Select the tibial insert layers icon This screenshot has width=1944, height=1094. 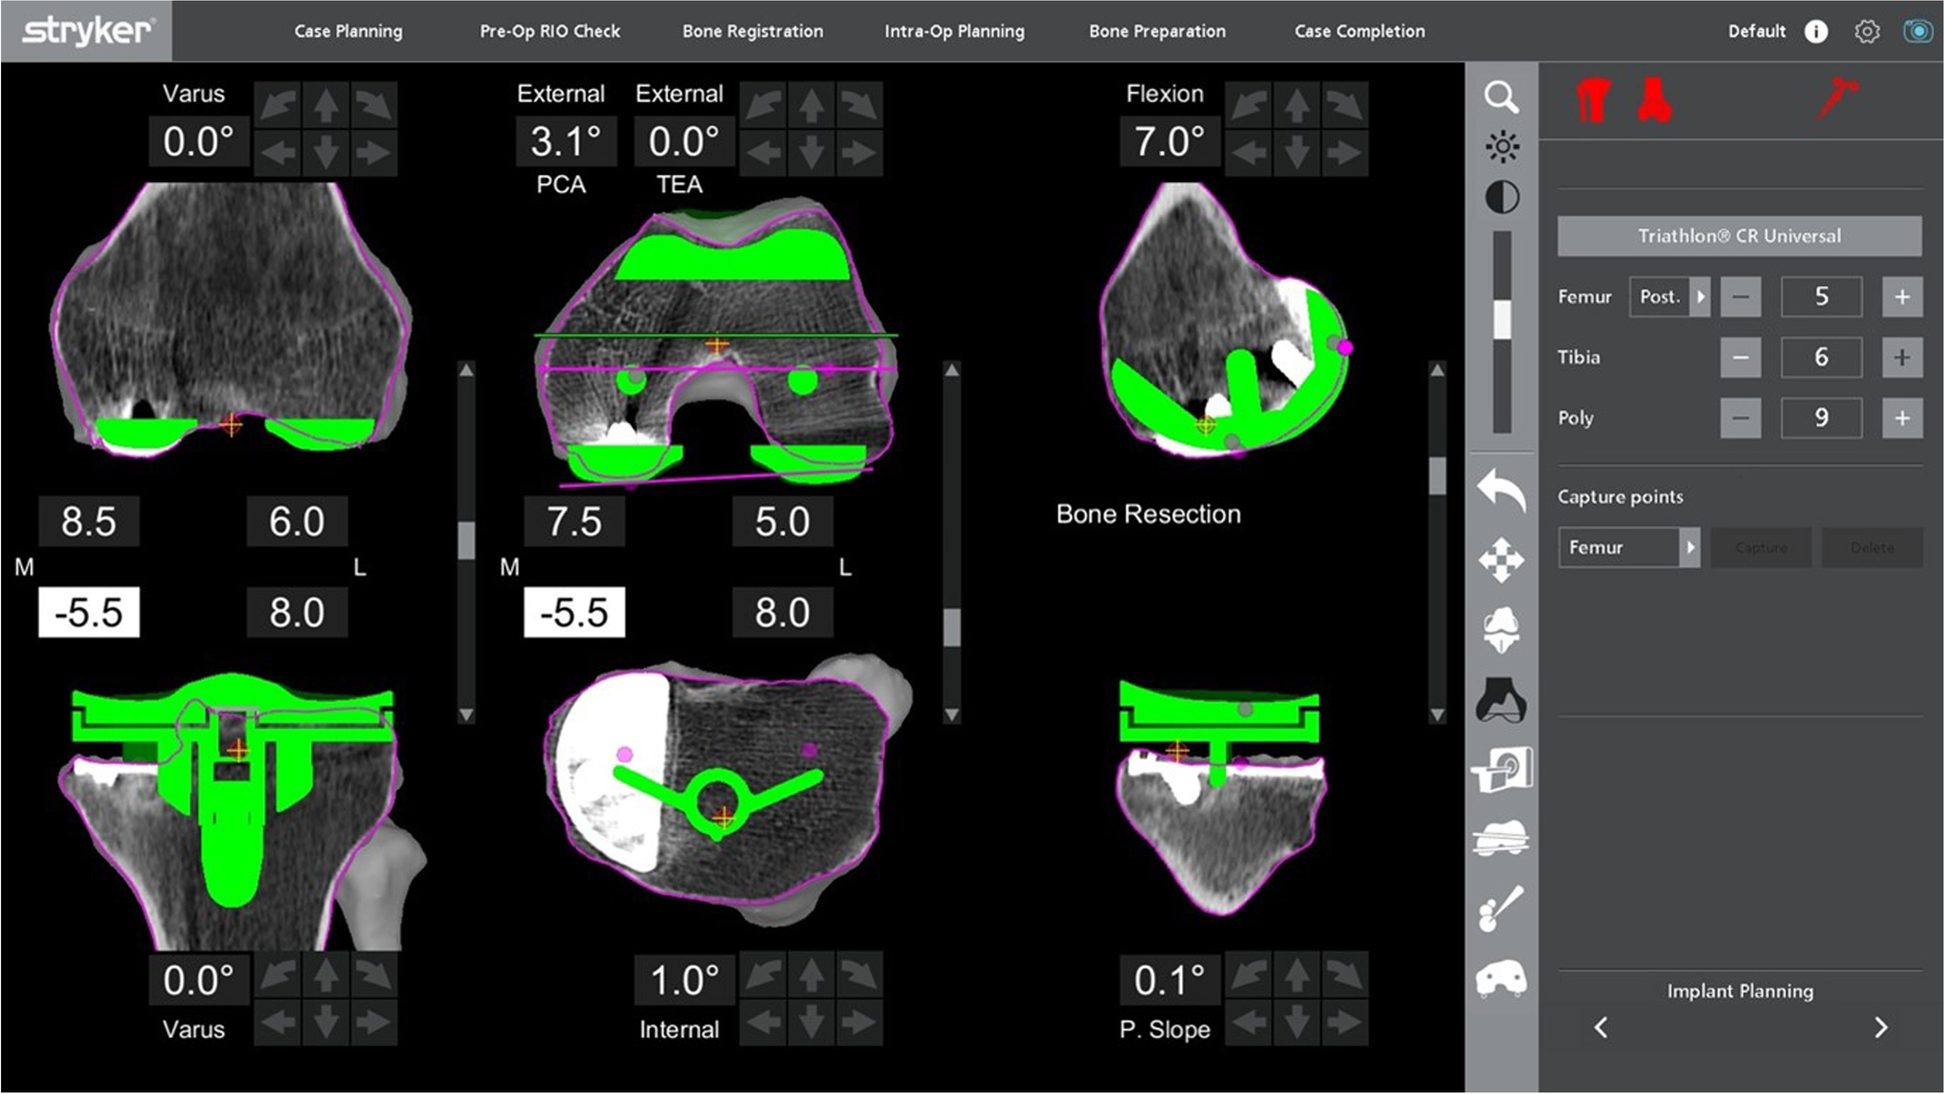(x=1501, y=838)
